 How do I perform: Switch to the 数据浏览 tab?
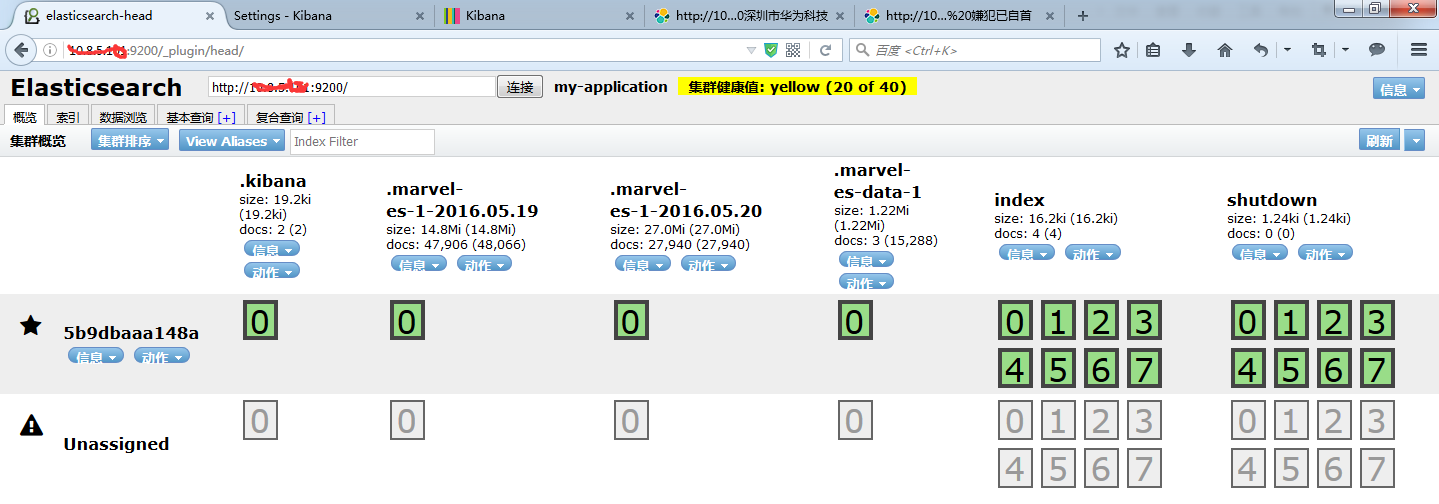pyautogui.click(x=123, y=117)
